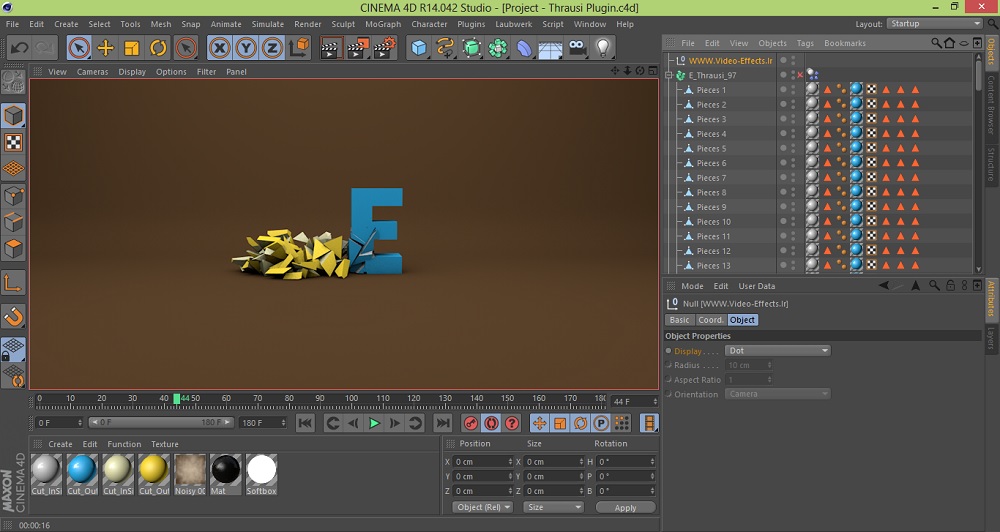Switch to Points mode
Image resolution: width=1000 pixels, height=532 pixels.
click(13, 195)
